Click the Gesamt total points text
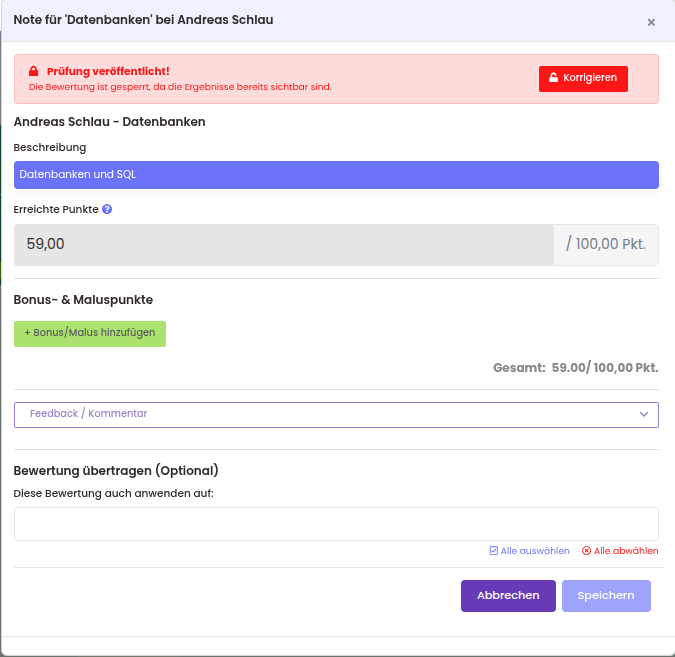675x657 pixels. coord(575,368)
